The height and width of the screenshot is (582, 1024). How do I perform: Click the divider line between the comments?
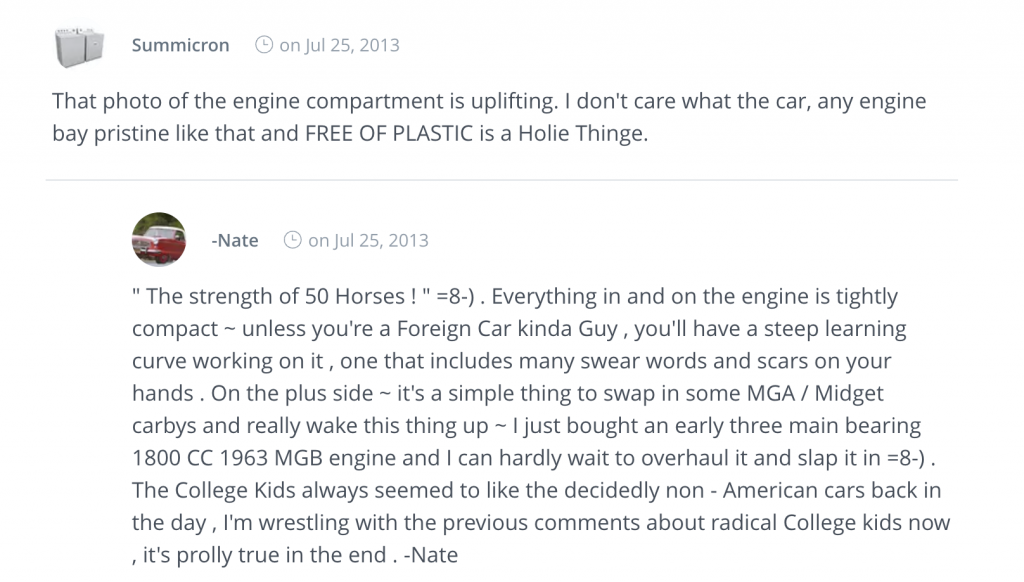pyautogui.click(x=502, y=180)
